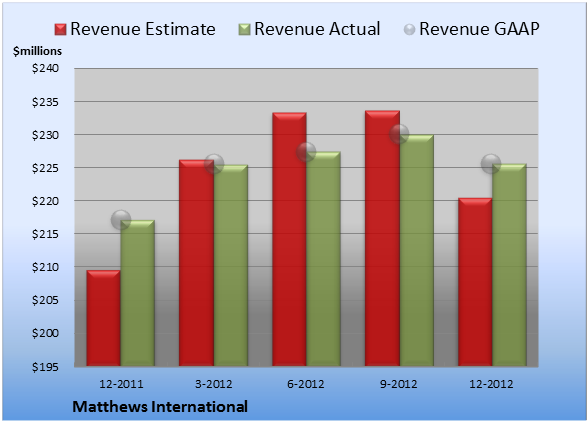Select the red estimate bar for 12-2011

(x=104, y=318)
